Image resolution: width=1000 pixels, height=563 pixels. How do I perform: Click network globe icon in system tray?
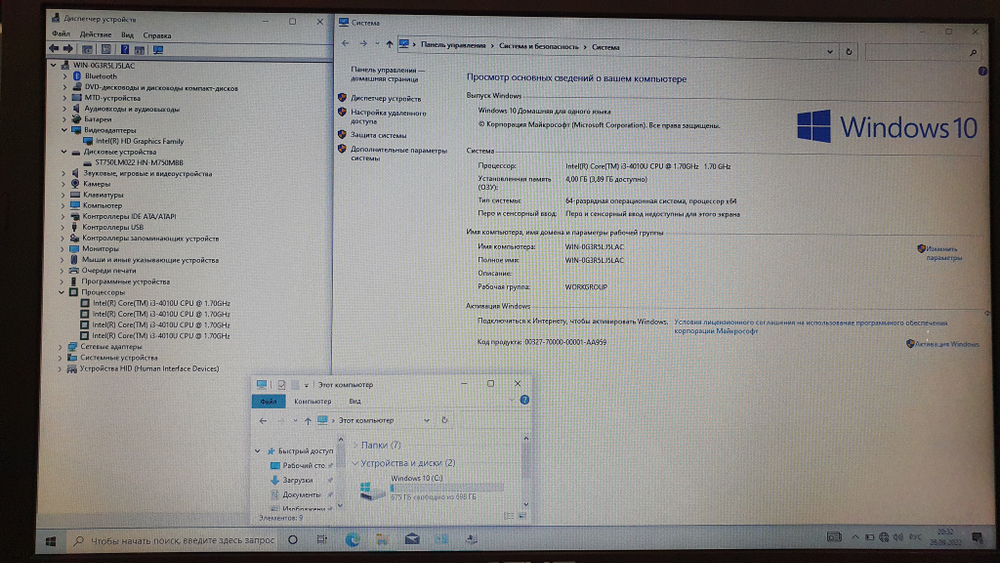884,537
